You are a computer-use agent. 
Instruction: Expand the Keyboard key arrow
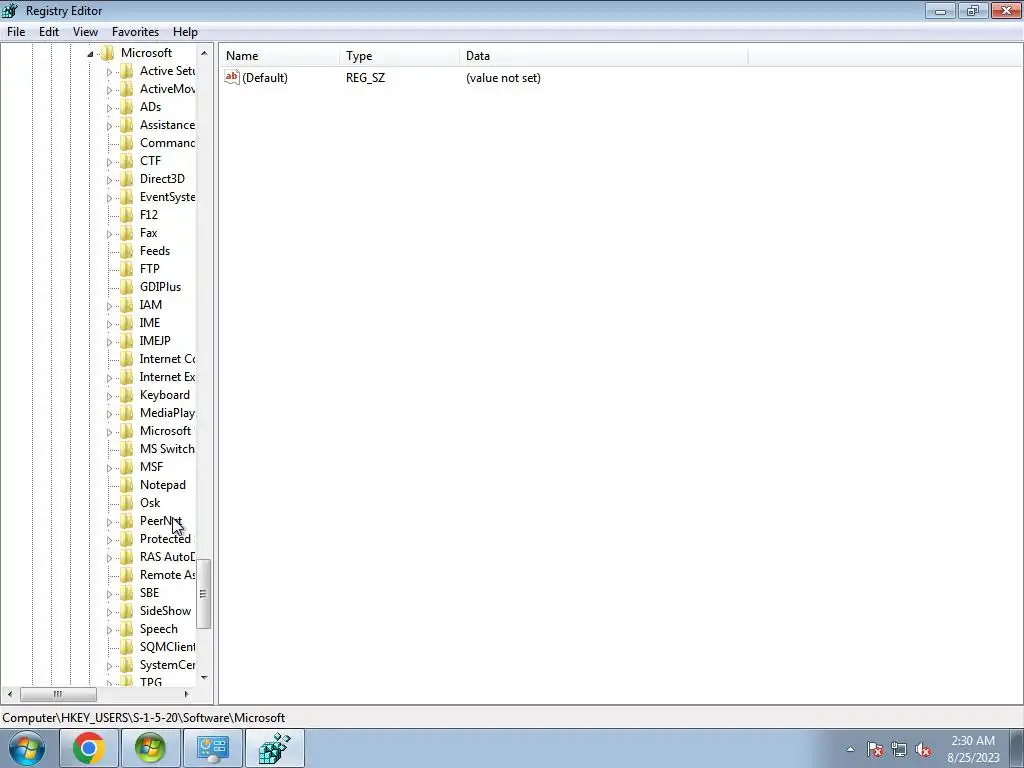(109, 396)
